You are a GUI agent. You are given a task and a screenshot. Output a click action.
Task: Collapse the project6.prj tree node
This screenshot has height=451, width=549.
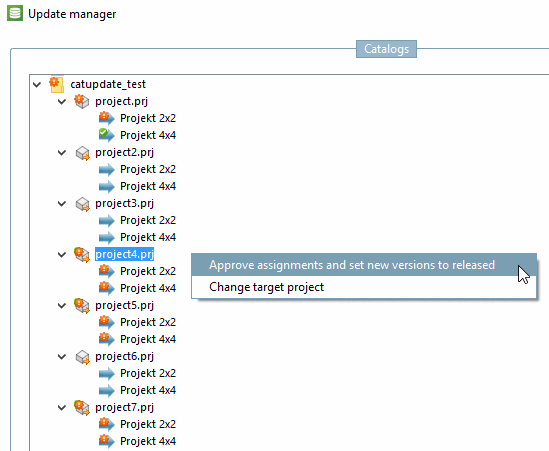(x=62, y=356)
